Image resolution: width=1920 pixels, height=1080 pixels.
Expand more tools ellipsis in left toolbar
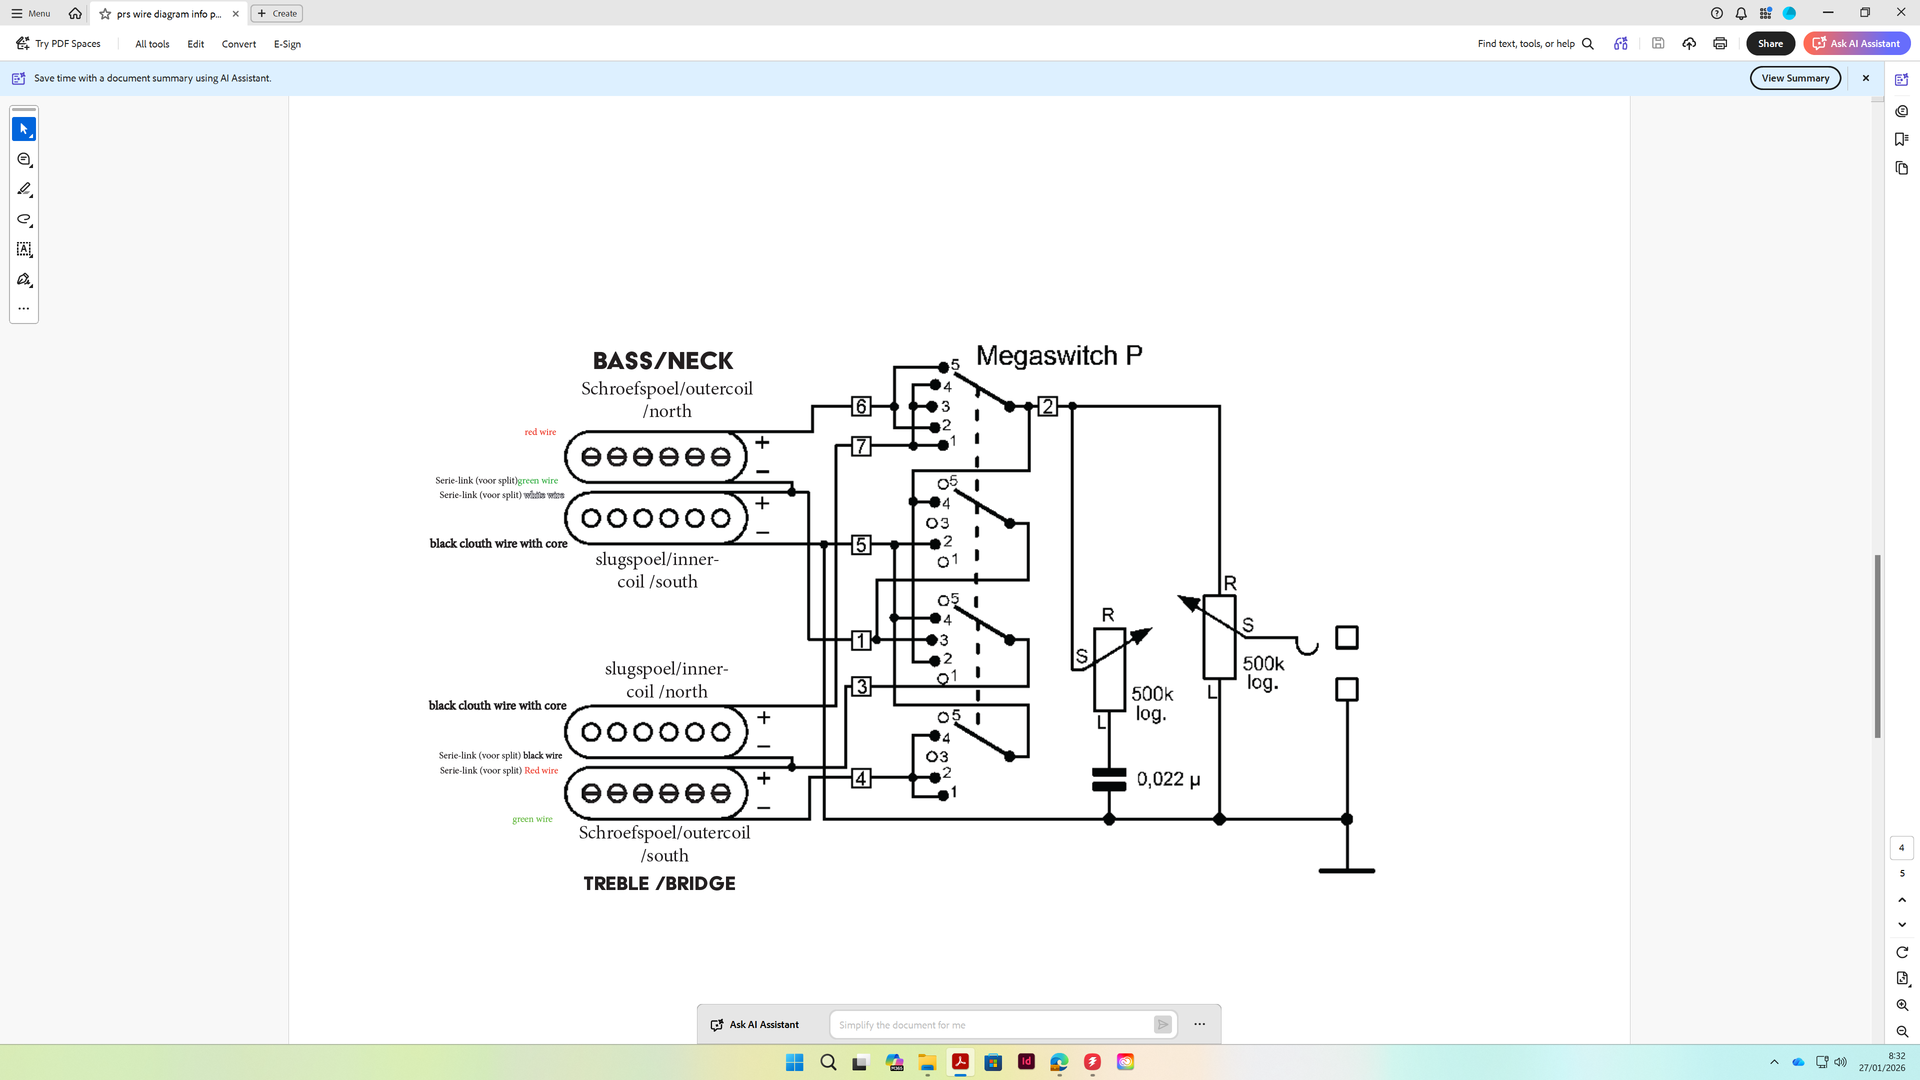24,309
